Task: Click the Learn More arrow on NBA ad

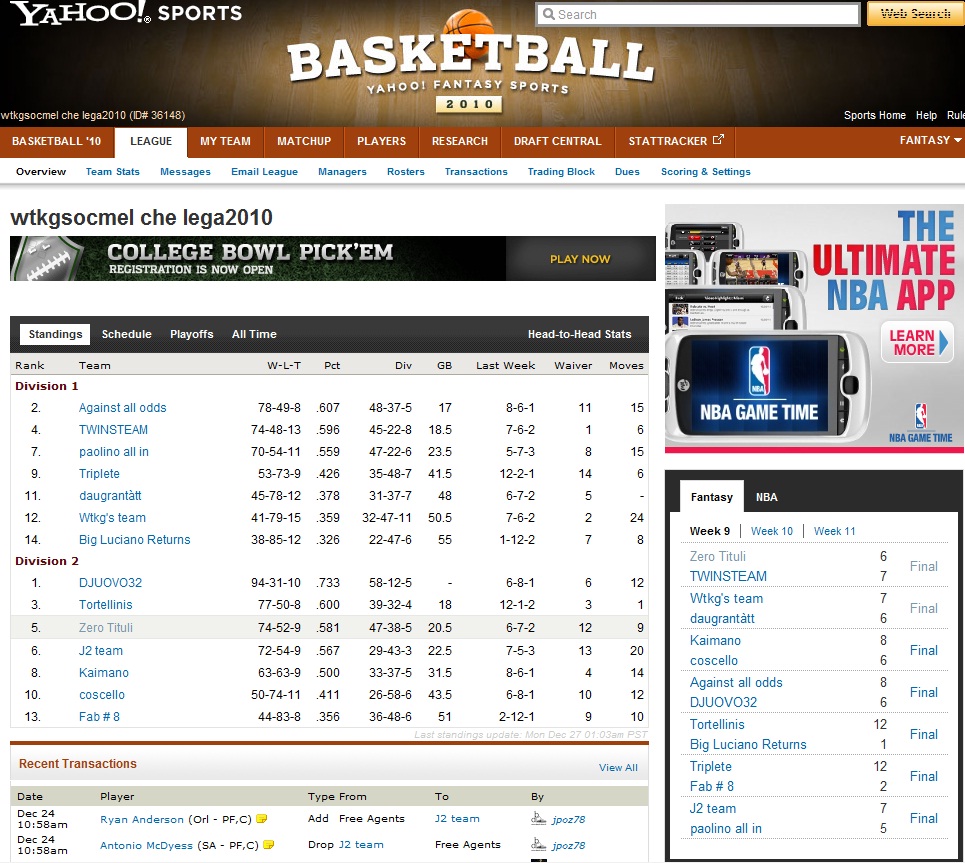Action: click(918, 343)
